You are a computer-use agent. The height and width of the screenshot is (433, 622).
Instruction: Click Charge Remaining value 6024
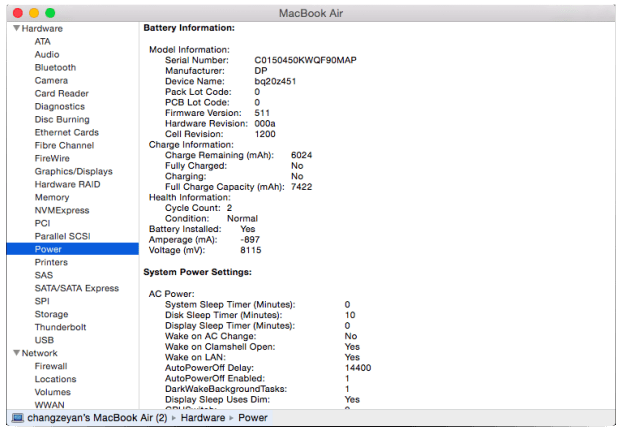click(301, 155)
